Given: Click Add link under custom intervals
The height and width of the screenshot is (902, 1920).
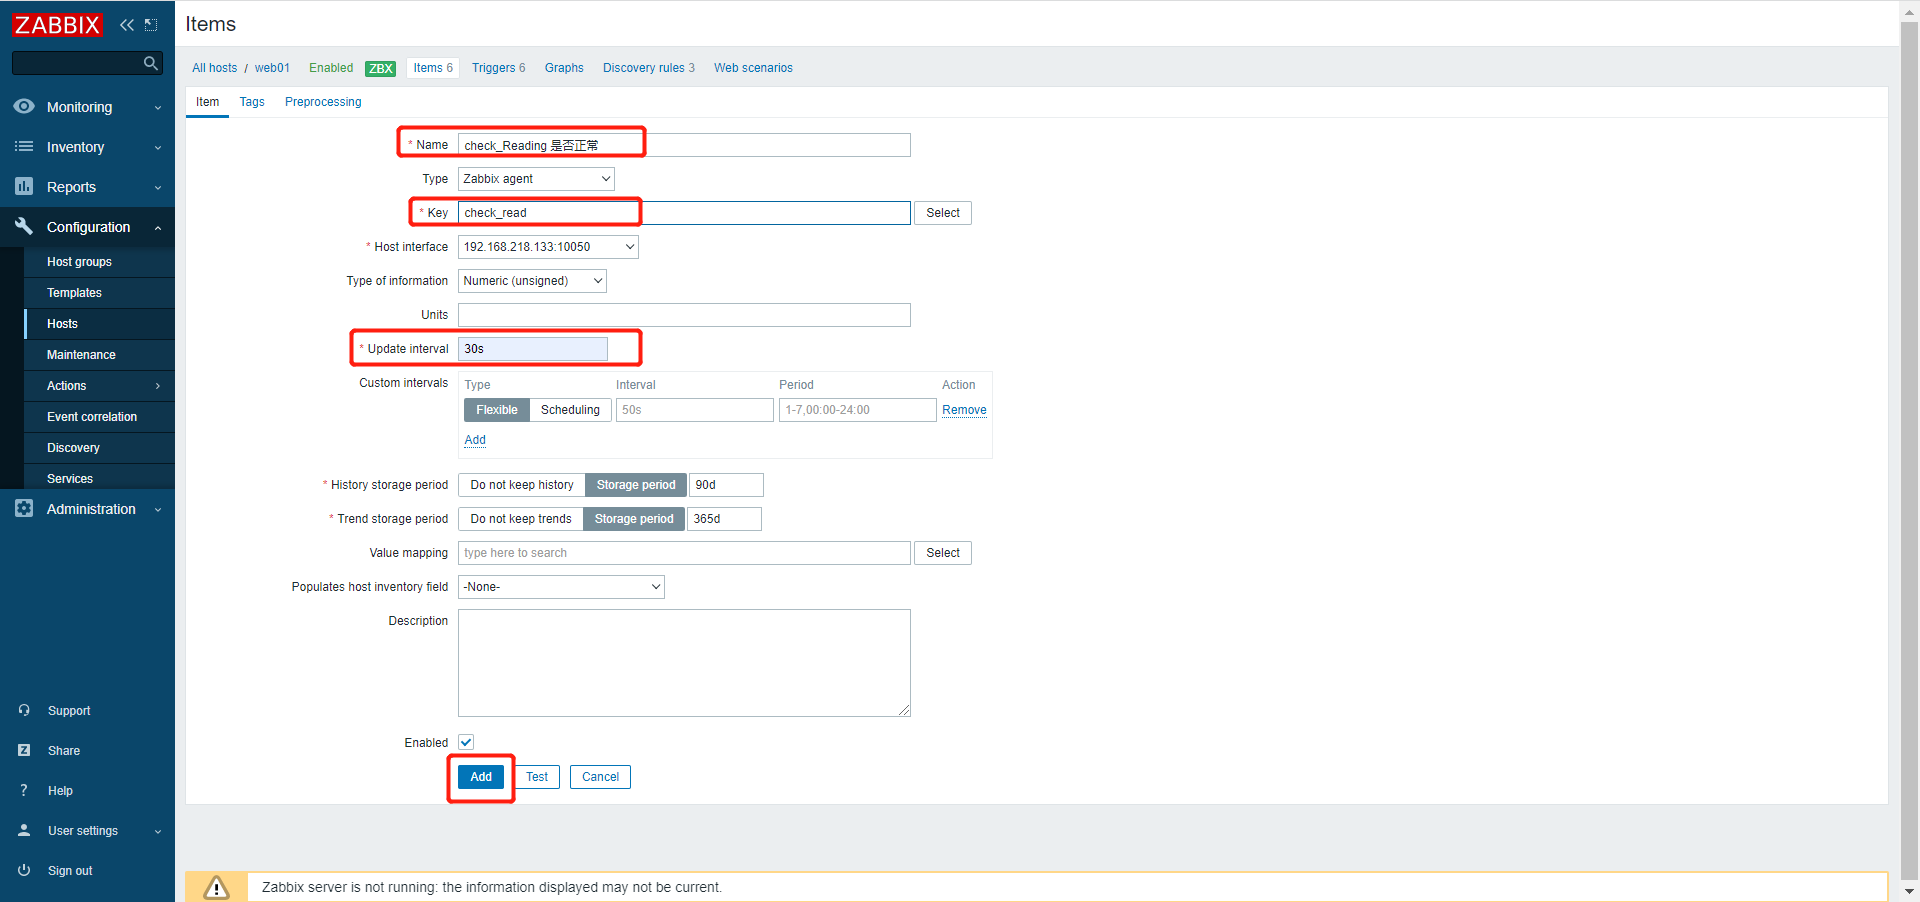Looking at the screenshot, I should tap(475, 440).
